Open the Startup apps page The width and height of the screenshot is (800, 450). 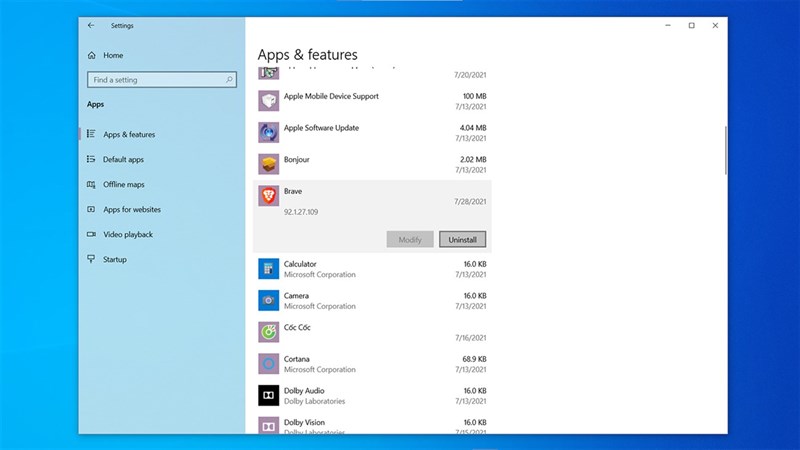(x=115, y=260)
